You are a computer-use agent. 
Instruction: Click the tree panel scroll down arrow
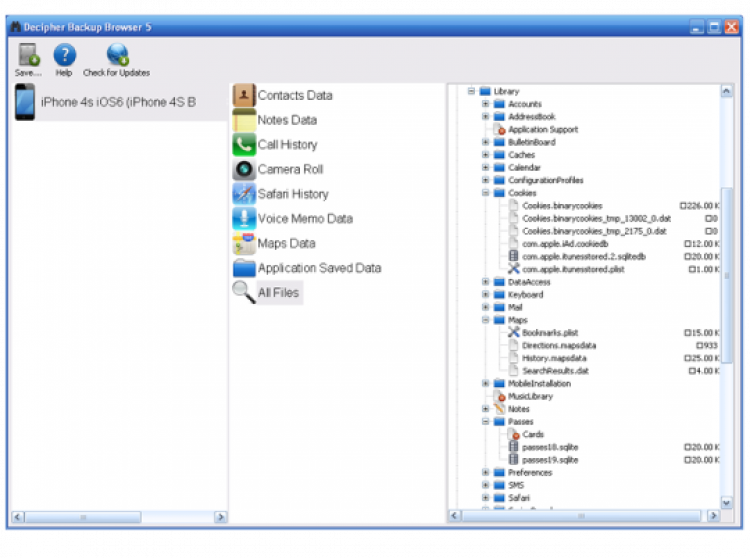[x=727, y=503]
